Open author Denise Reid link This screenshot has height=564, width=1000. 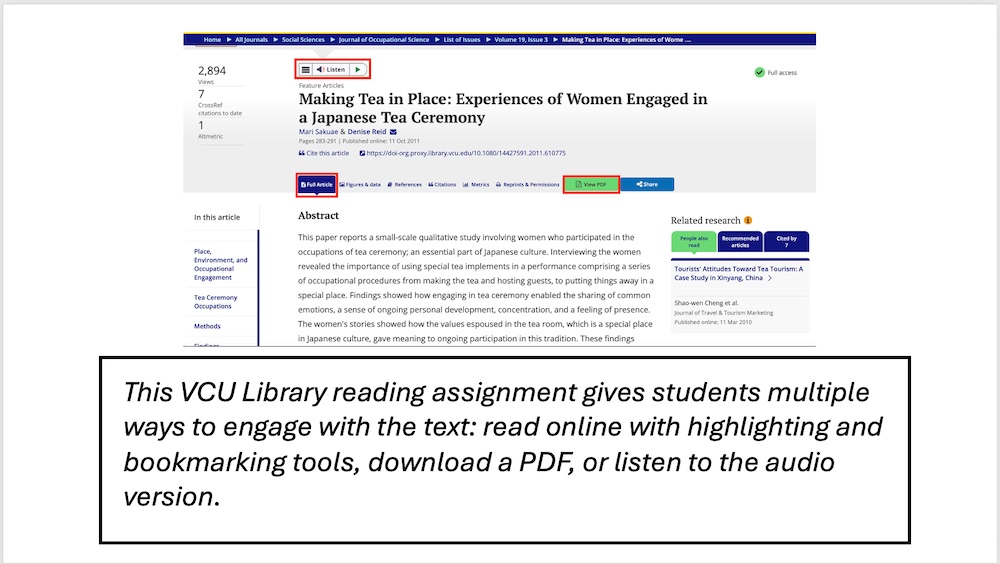[367, 132]
